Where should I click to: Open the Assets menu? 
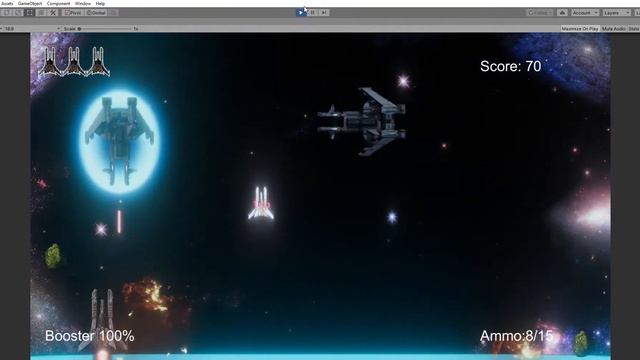coord(7,3)
